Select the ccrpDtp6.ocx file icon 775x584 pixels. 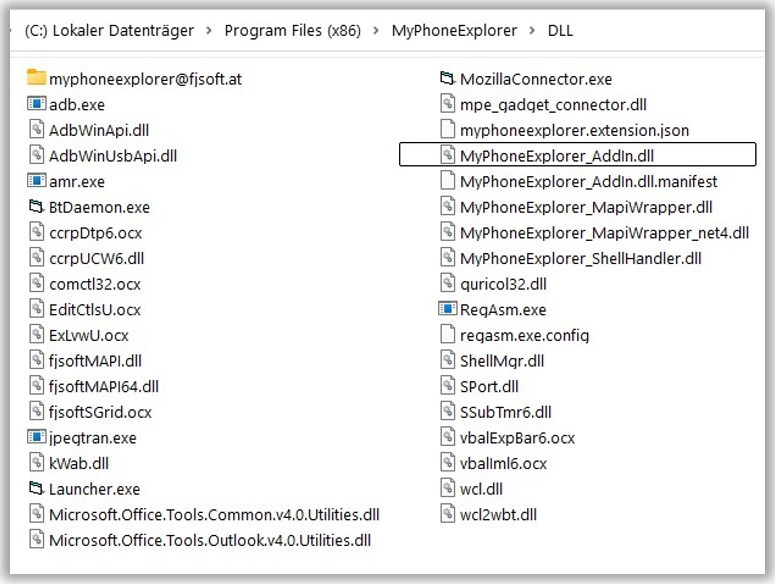37,232
